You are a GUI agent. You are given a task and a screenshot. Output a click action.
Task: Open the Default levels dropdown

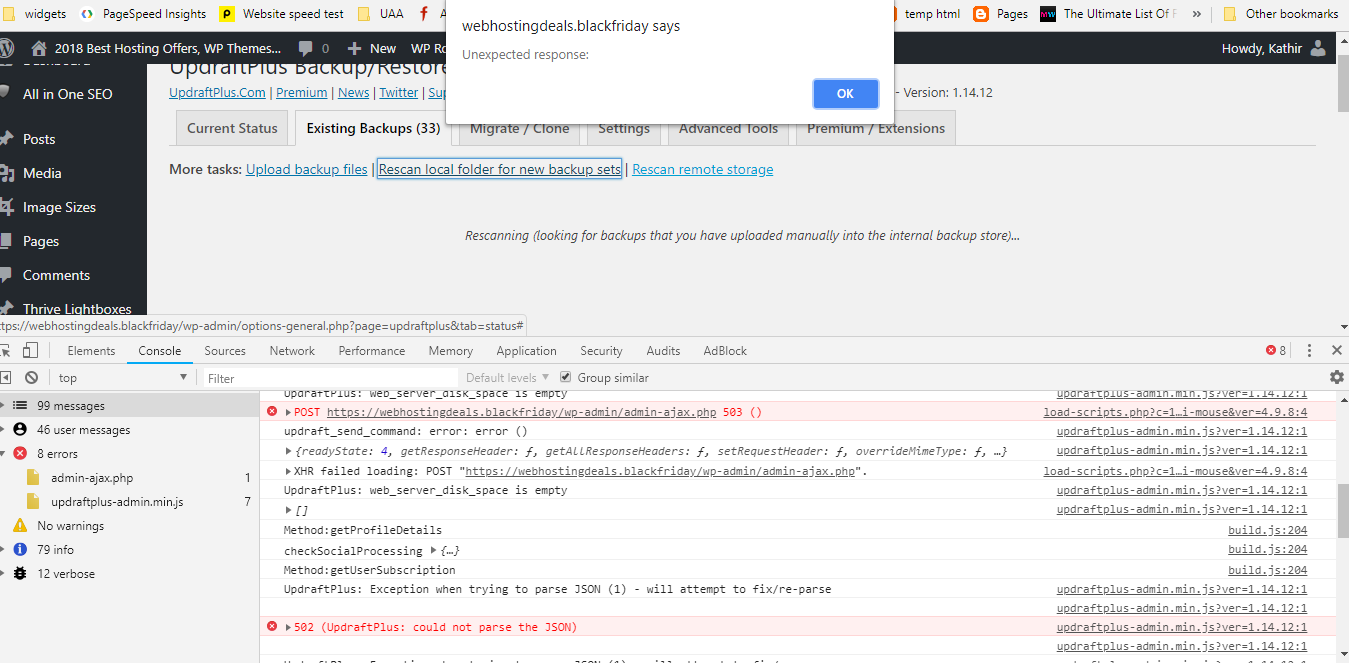click(x=507, y=377)
